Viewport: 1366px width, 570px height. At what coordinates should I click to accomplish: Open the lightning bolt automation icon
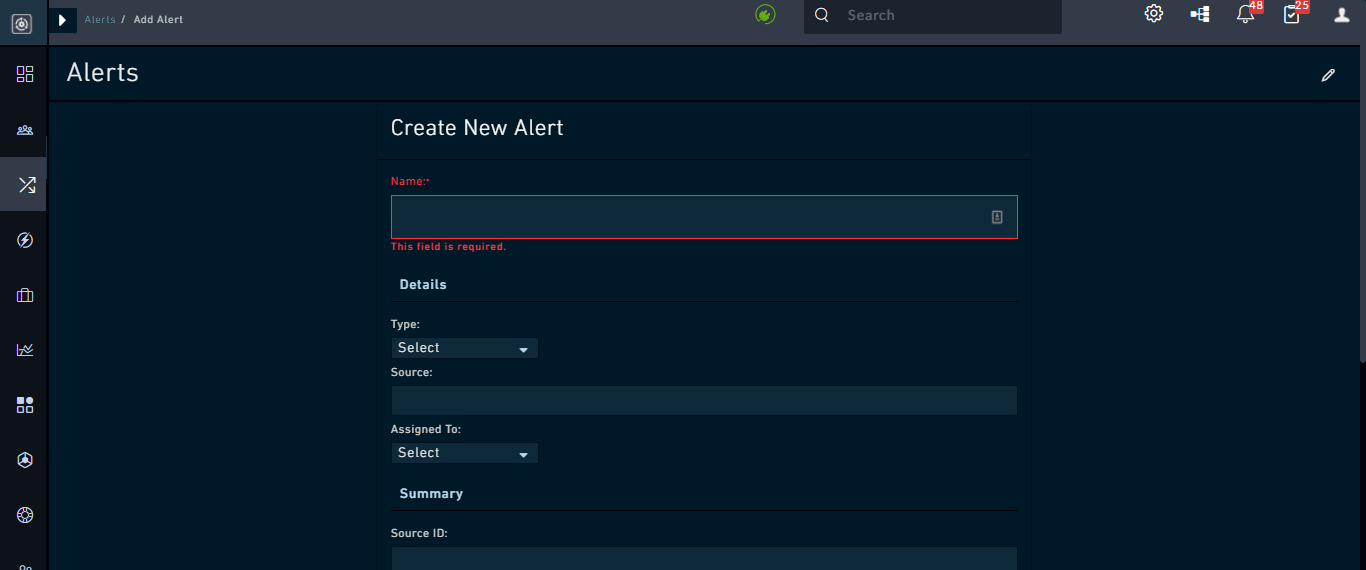coord(25,240)
